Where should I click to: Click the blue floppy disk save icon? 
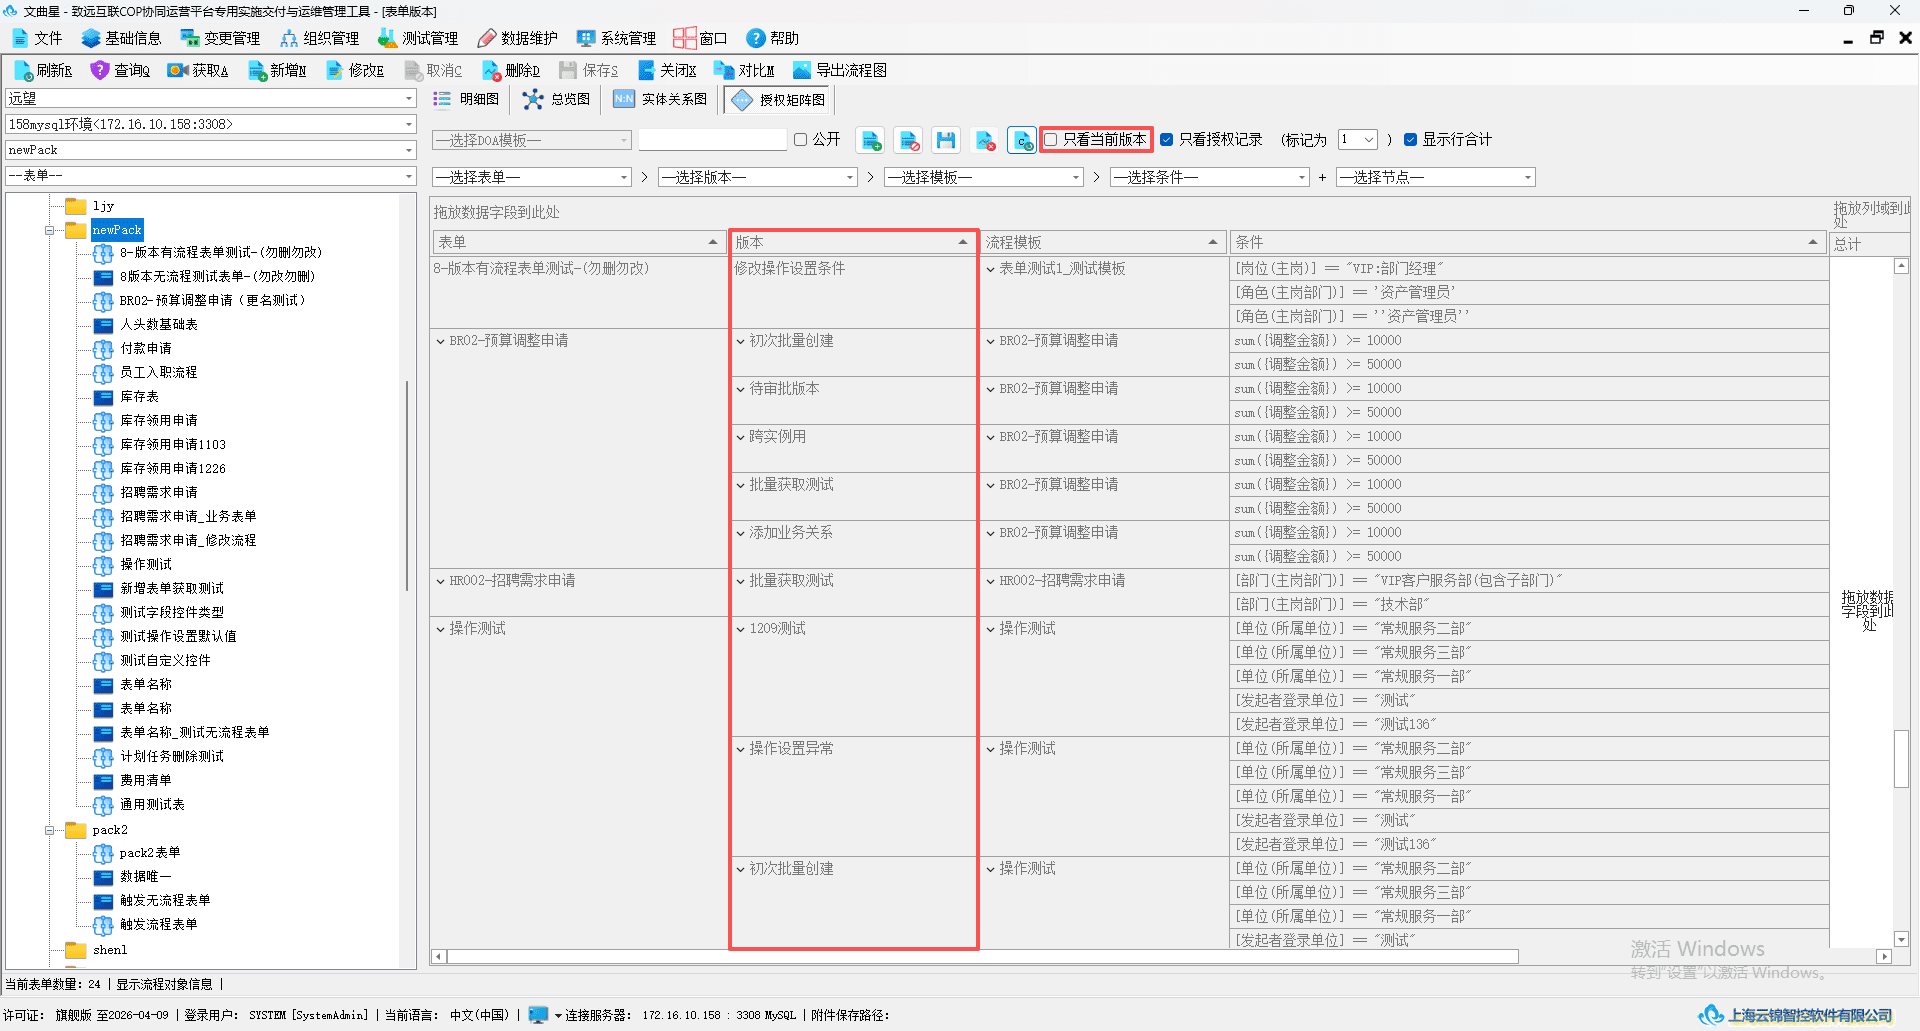tap(946, 140)
